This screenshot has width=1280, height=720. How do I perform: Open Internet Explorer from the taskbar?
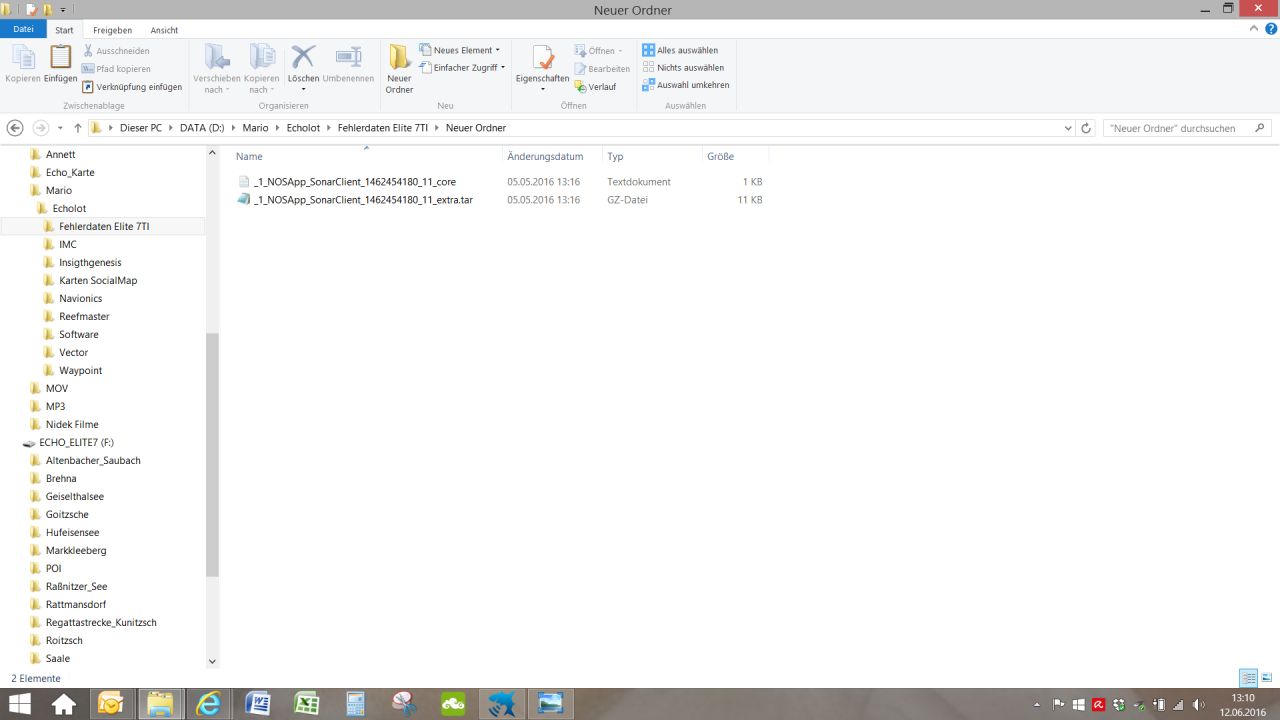[209, 704]
